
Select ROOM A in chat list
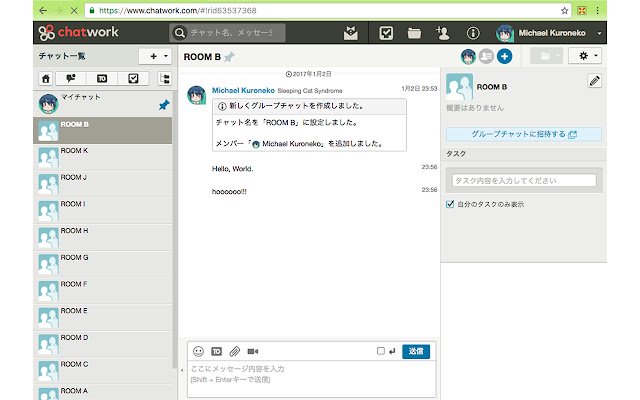[x=102, y=393]
